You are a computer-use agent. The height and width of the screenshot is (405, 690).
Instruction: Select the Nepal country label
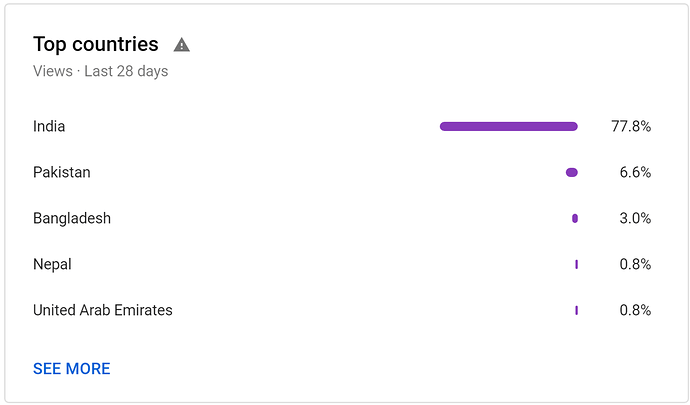click(52, 265)
